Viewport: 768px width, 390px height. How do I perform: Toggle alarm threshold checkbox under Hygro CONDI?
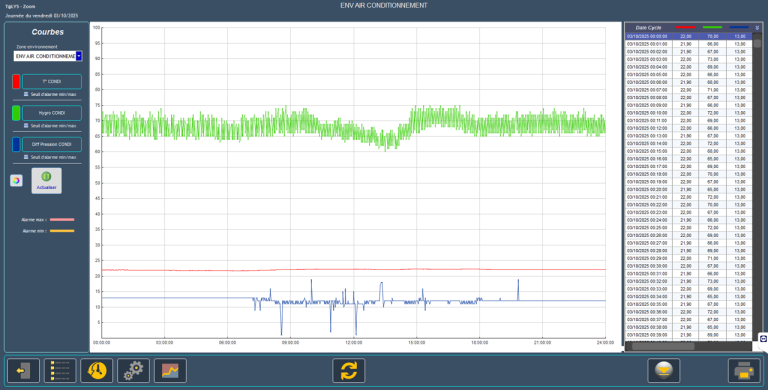pyautogui.click(x=26, y=126)
